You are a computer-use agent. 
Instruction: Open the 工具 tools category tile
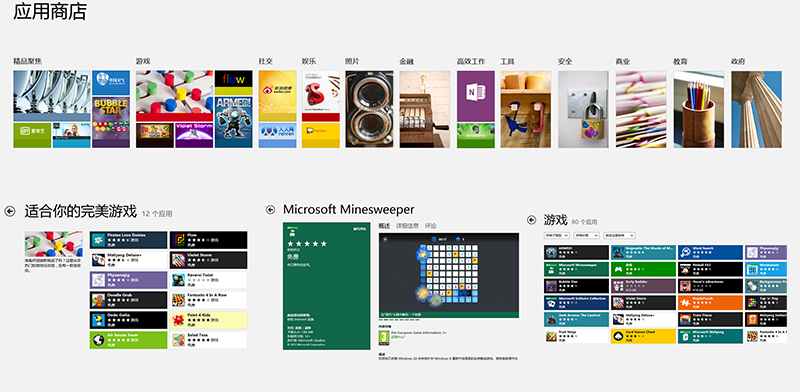tap(526, 109)
